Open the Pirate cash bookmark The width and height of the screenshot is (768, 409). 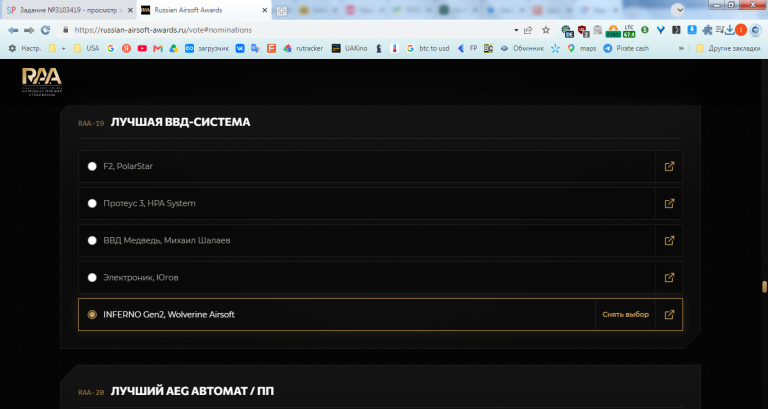[626, 48]
